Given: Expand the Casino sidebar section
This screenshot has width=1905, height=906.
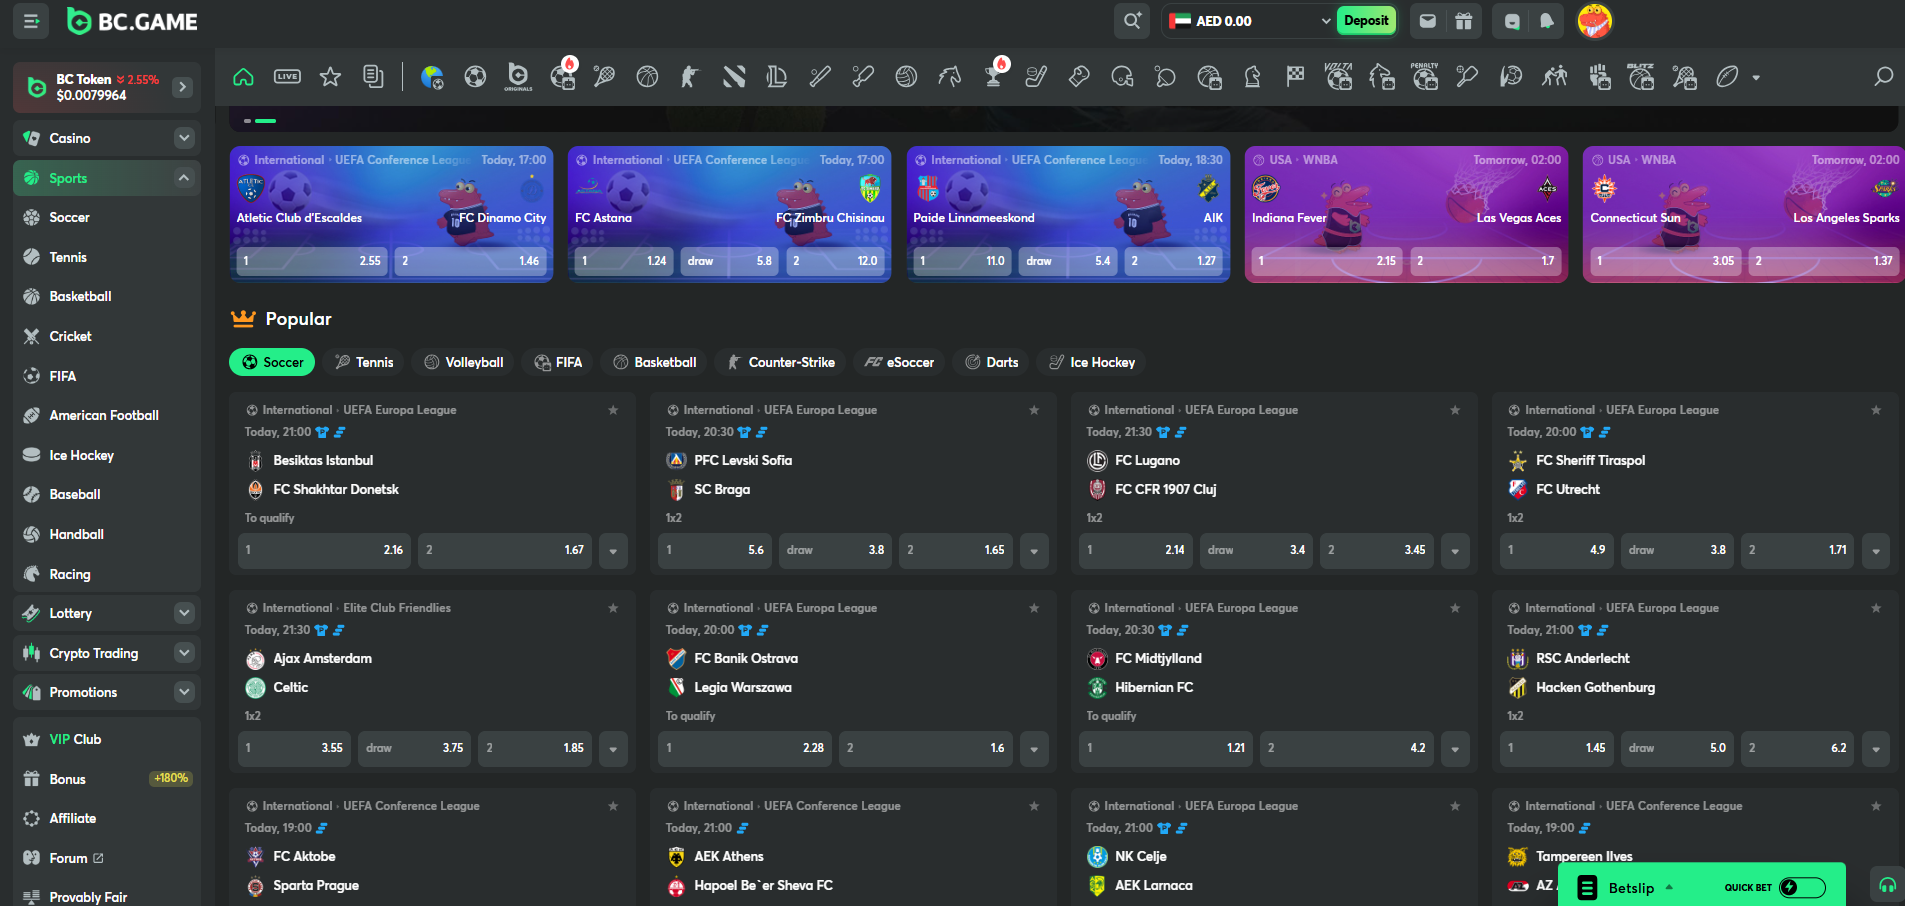Looking at the screenshot, I should pos(184,138).
